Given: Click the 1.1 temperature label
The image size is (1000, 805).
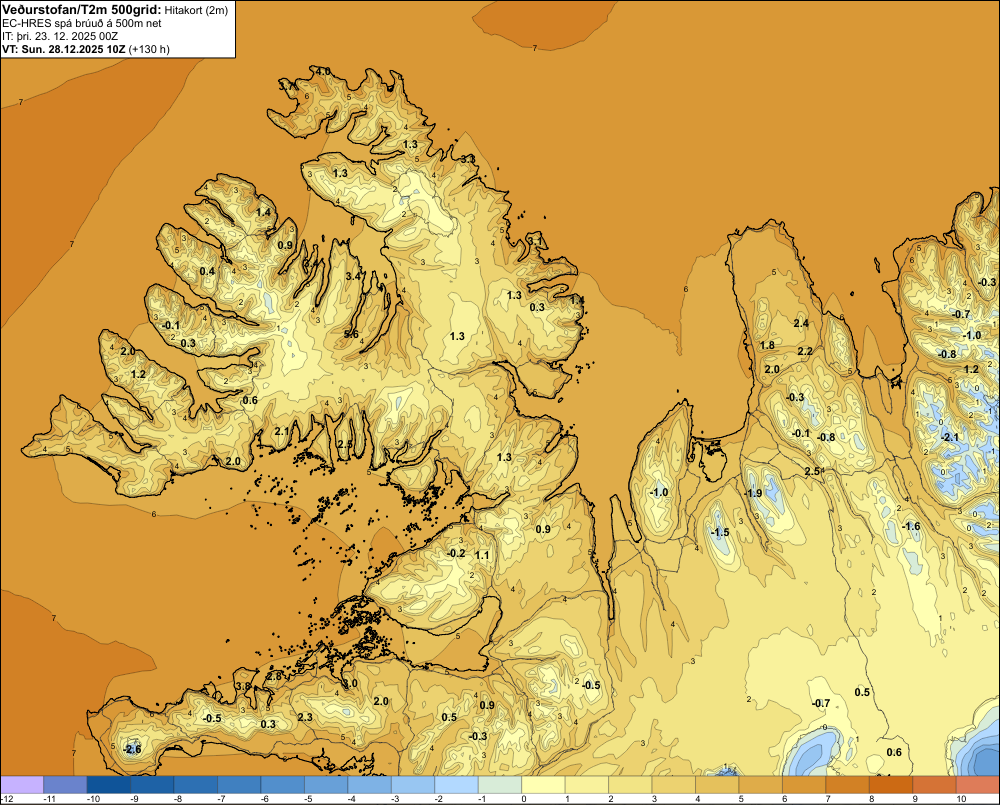Looking at the screenshot, I should coord(482,555).
